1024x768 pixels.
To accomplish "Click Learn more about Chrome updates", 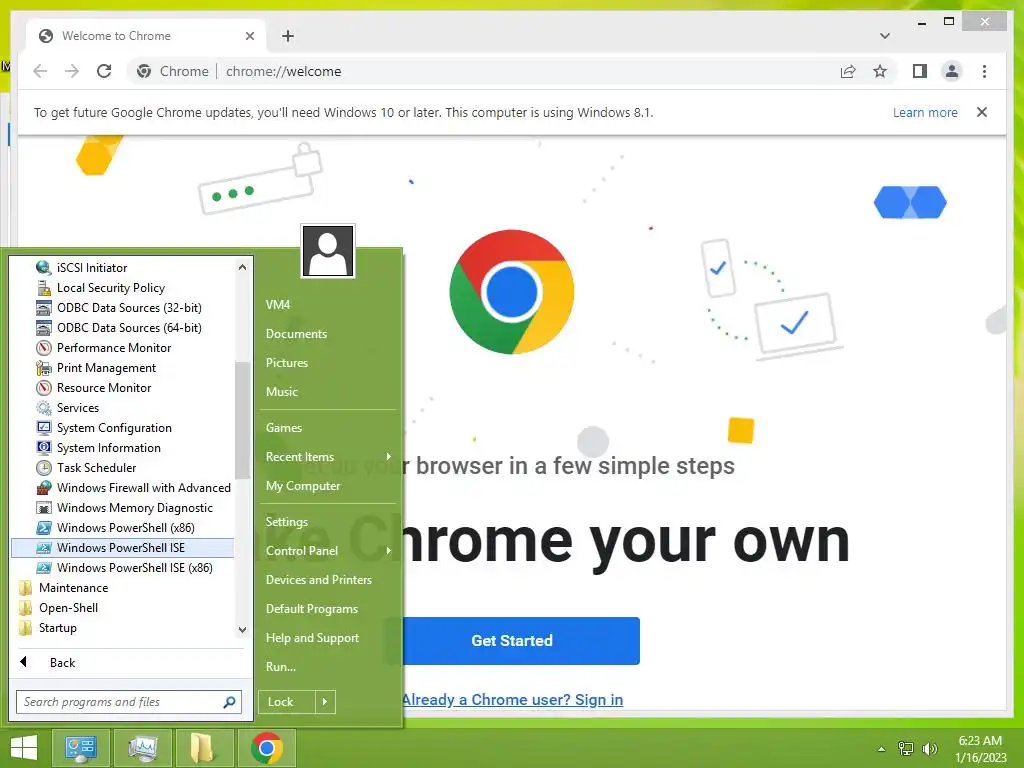I will (x=925, y=112).
